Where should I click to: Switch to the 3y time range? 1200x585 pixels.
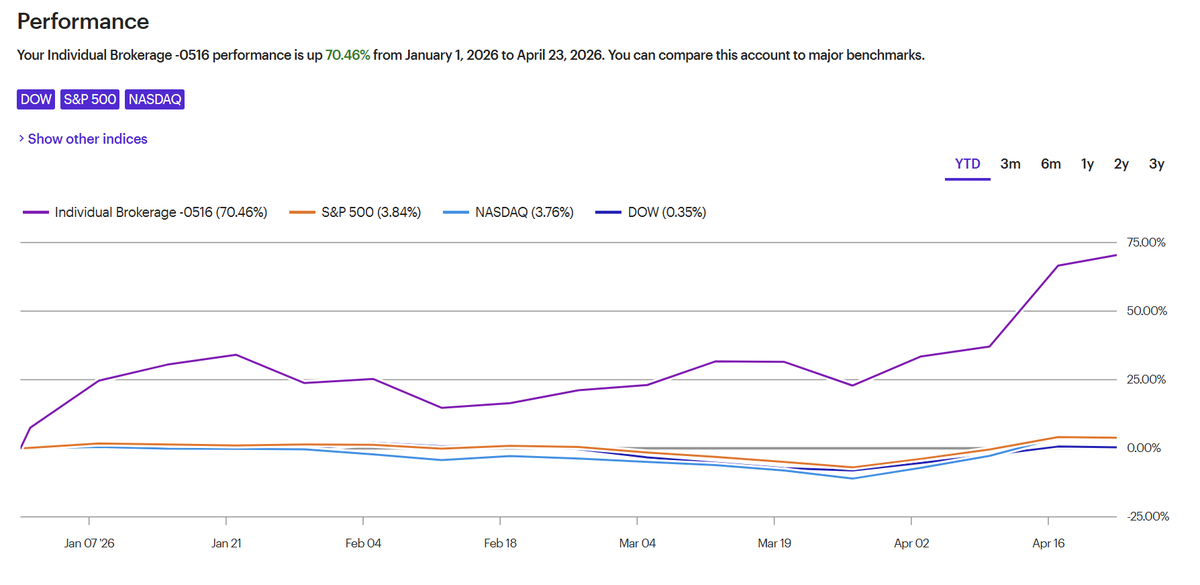point(1156,164)
